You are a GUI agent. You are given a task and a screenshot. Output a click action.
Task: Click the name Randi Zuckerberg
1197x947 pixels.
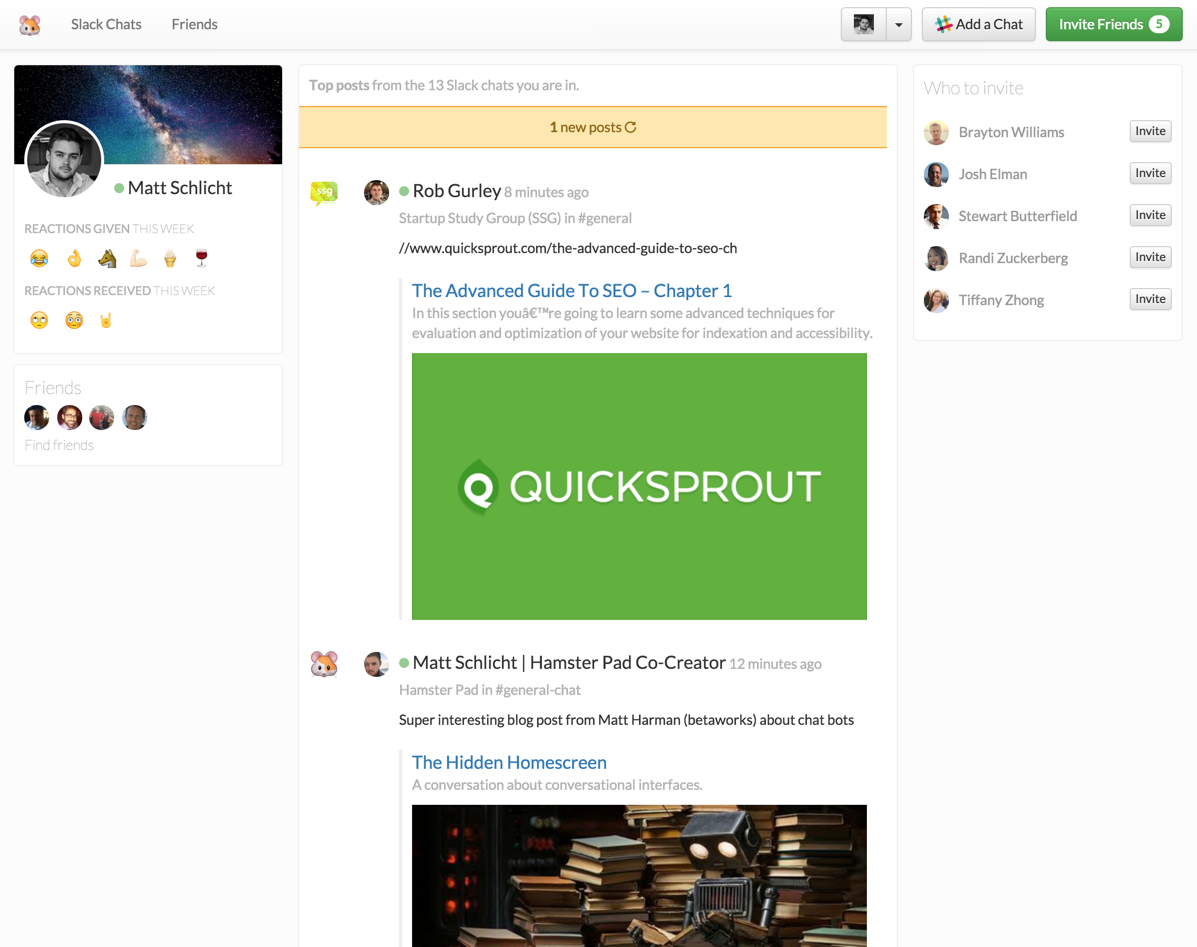pos(1013,258)
